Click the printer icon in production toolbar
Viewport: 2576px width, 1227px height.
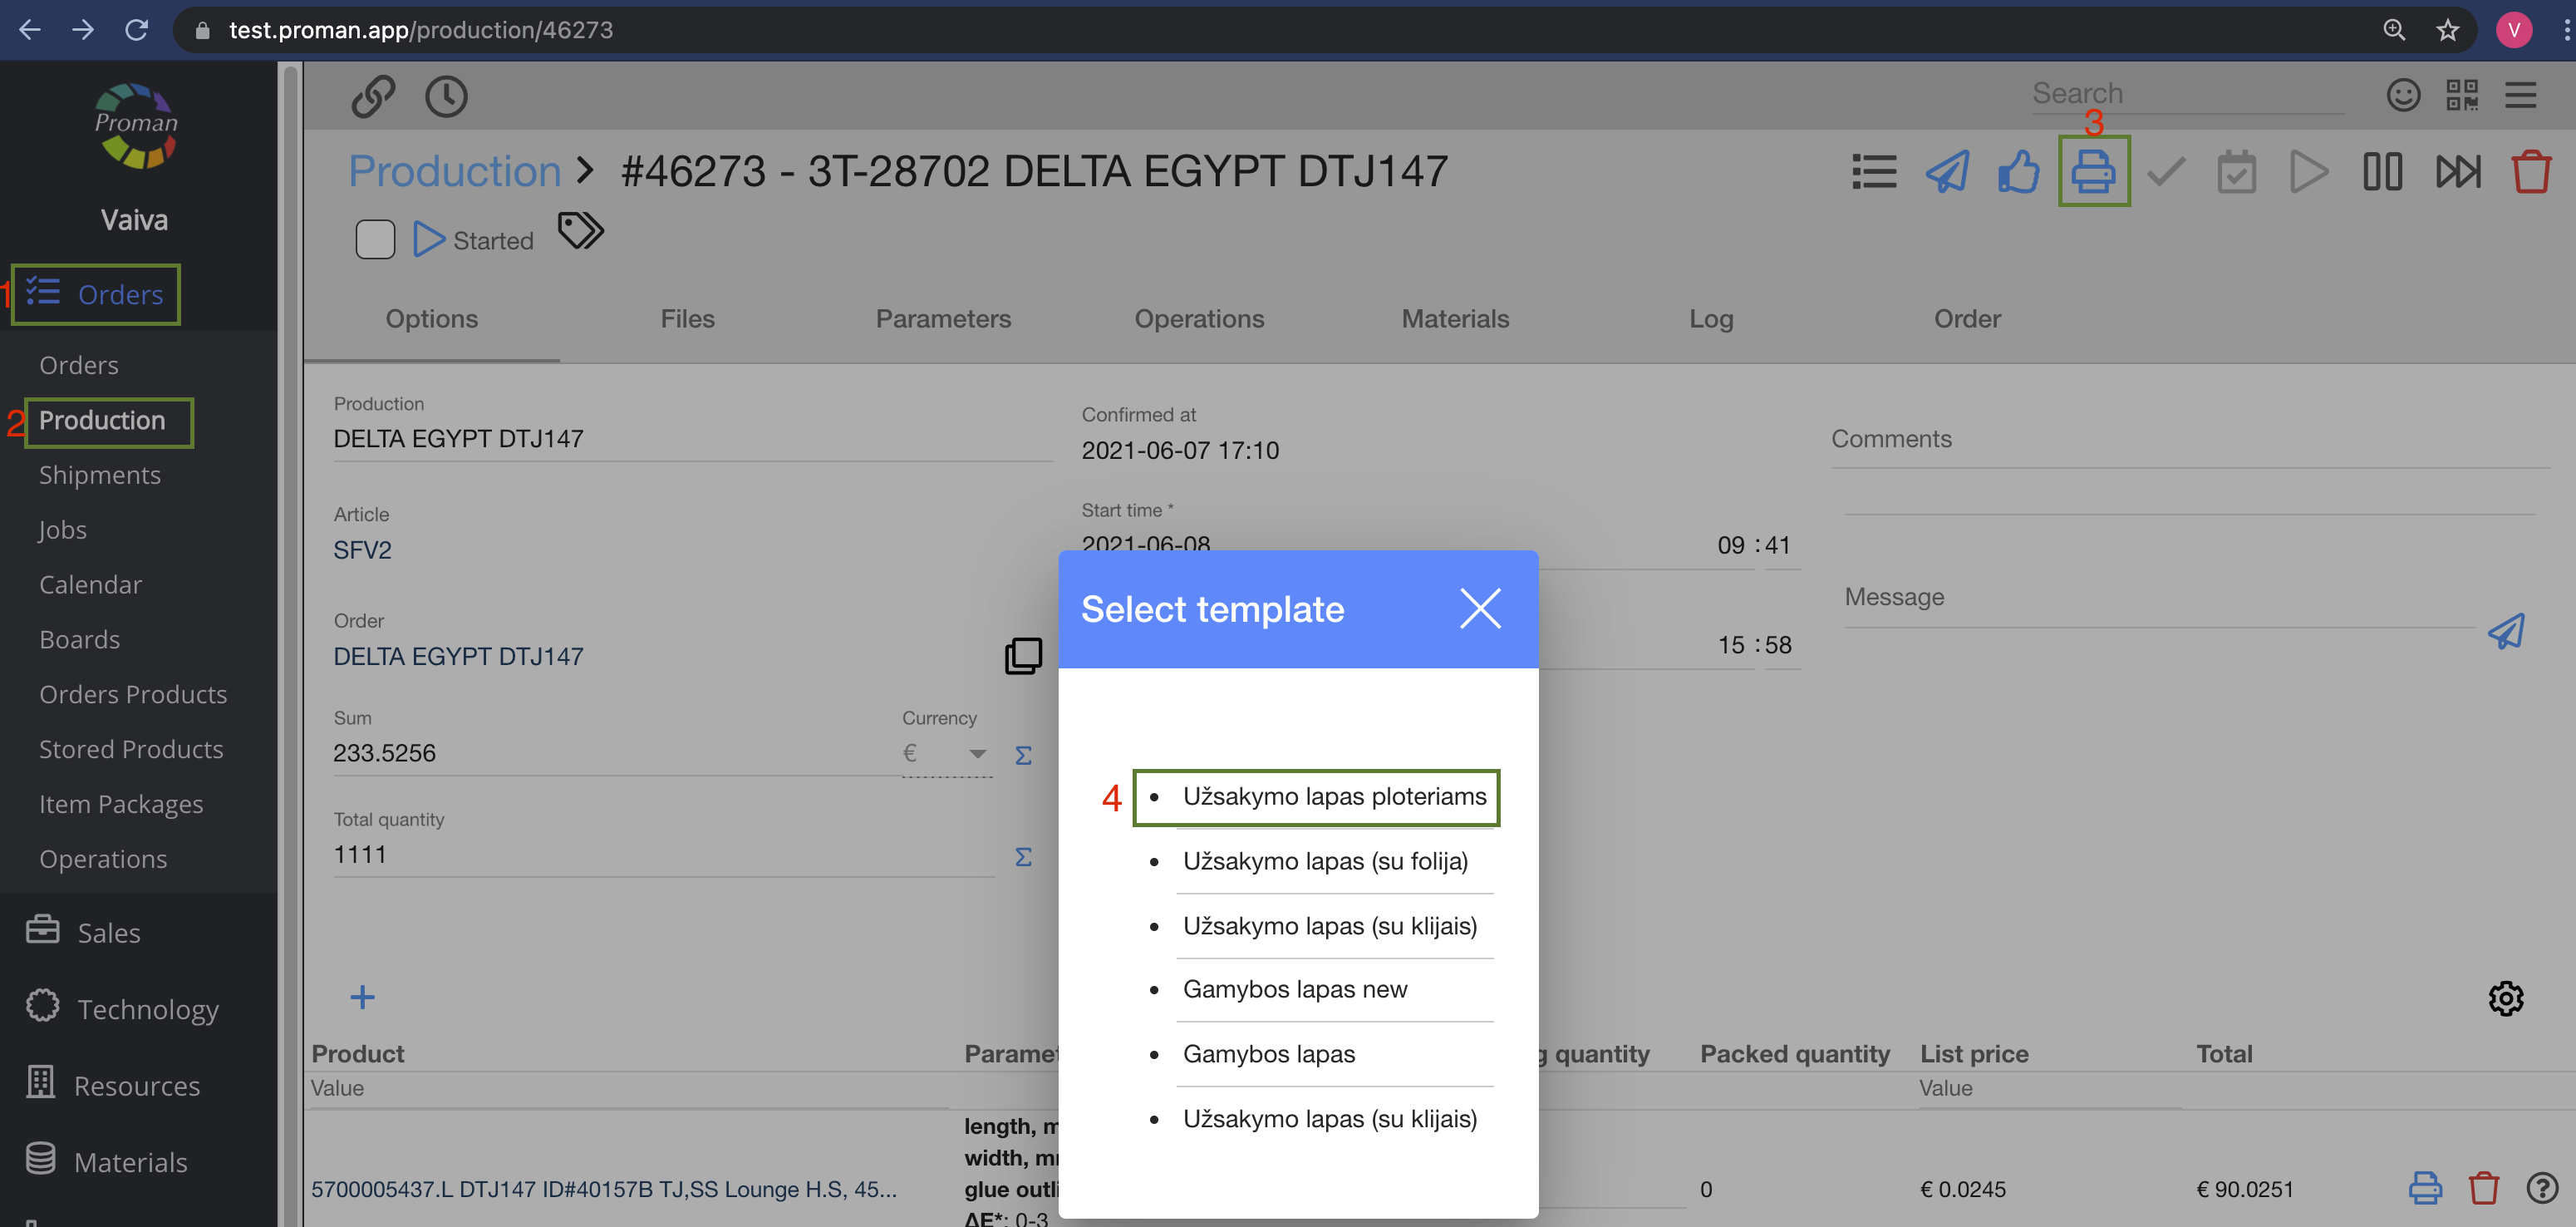tap(2092, 171)
